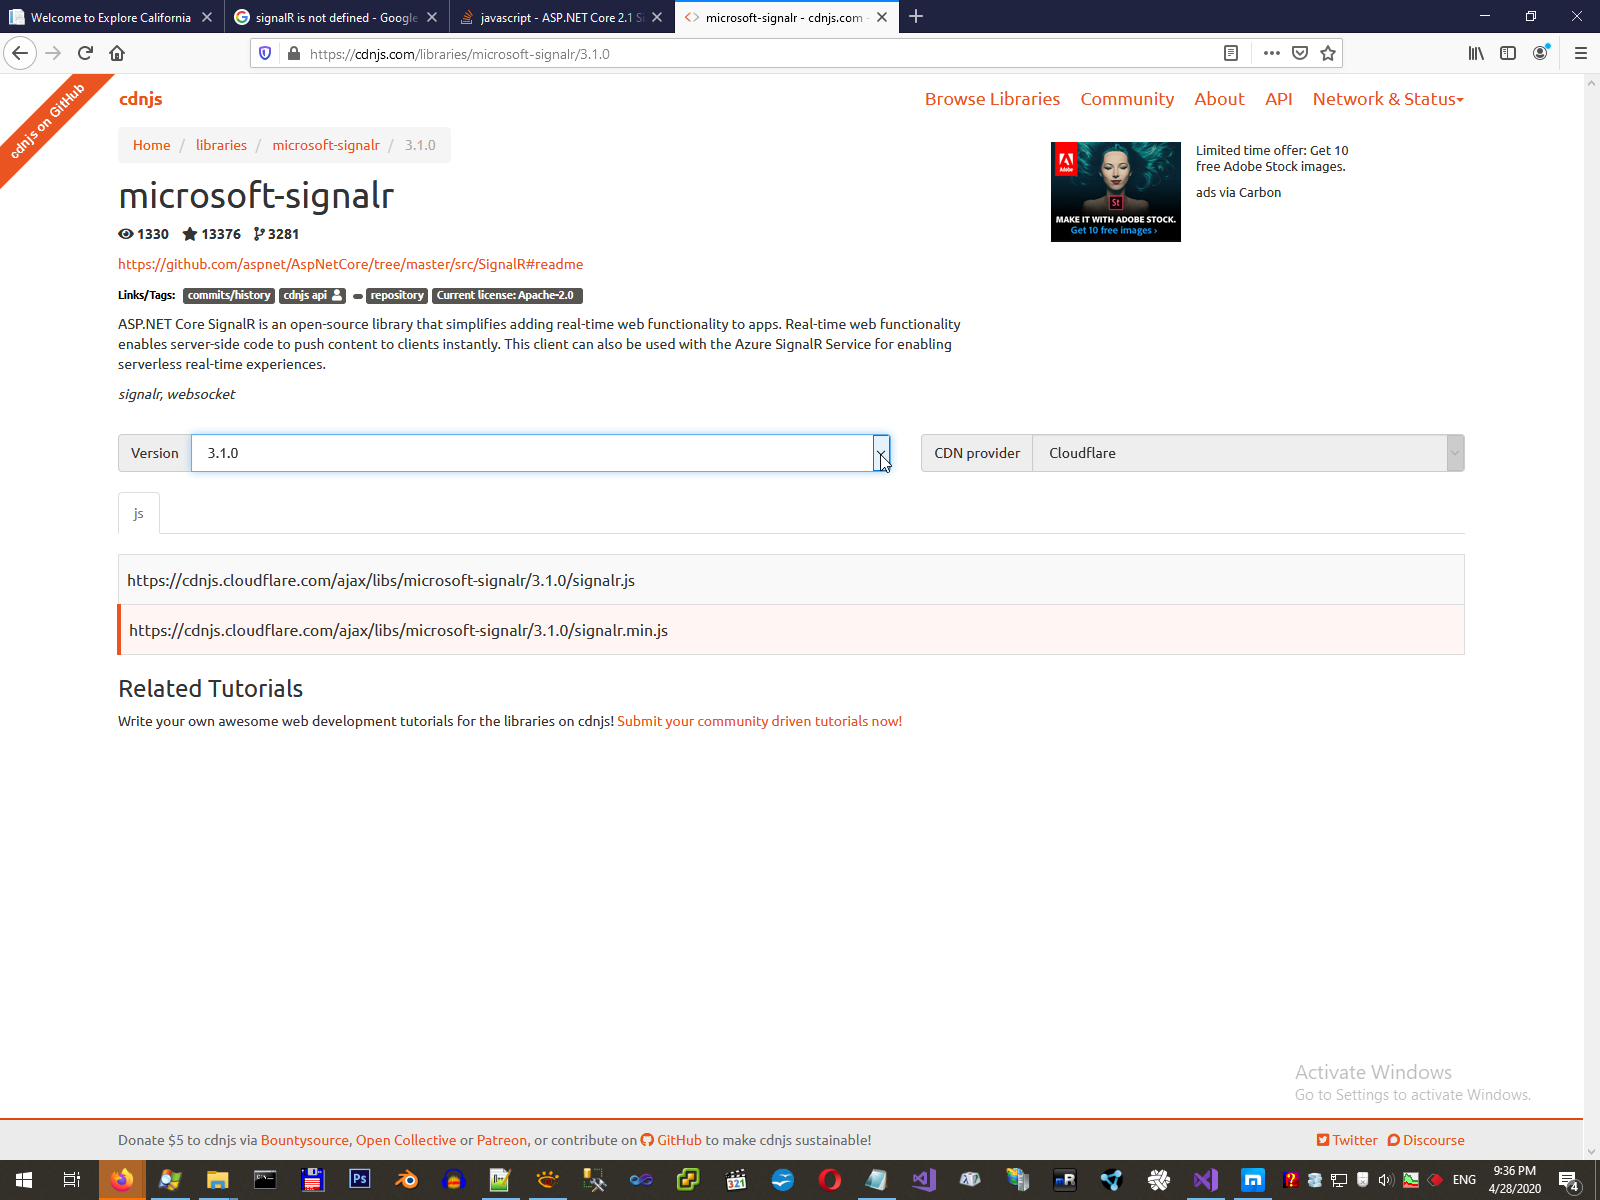This screenshot has height=1200, width=1600.
Task: Expand the Network & Status dropdown
Action: [x=1388, y=99]
